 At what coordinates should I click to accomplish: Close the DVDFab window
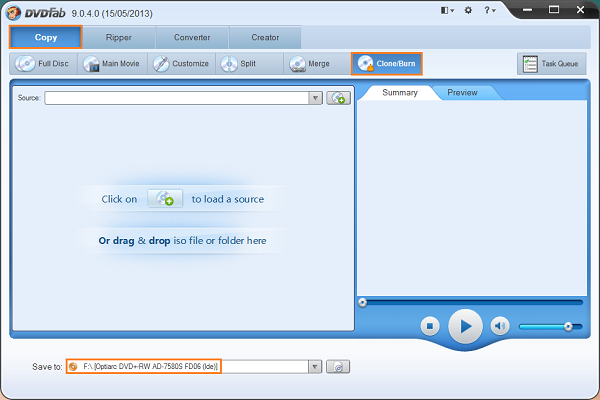click(580, 10)
